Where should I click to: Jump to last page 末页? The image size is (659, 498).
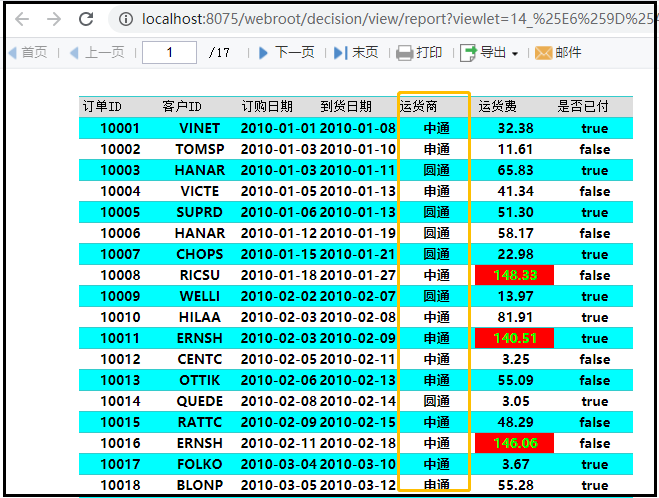pyautogui.click(x=356, y=53)
